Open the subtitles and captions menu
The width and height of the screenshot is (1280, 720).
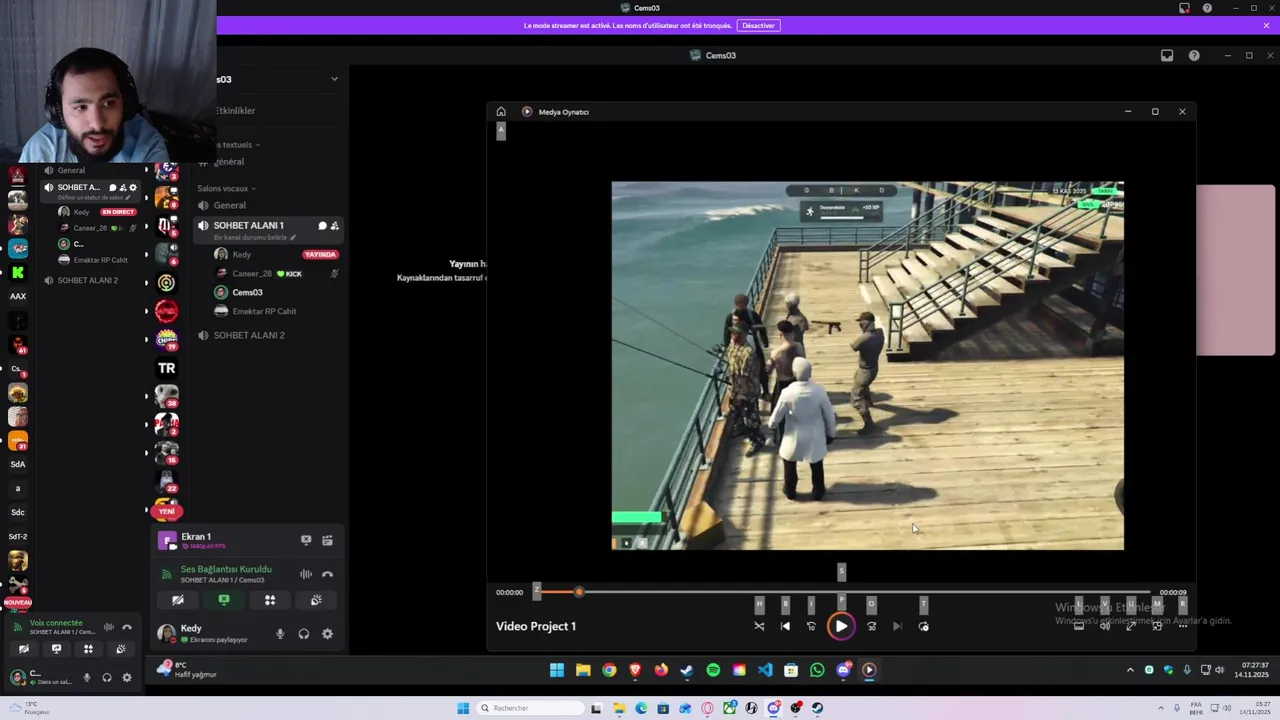point(1079,626)
